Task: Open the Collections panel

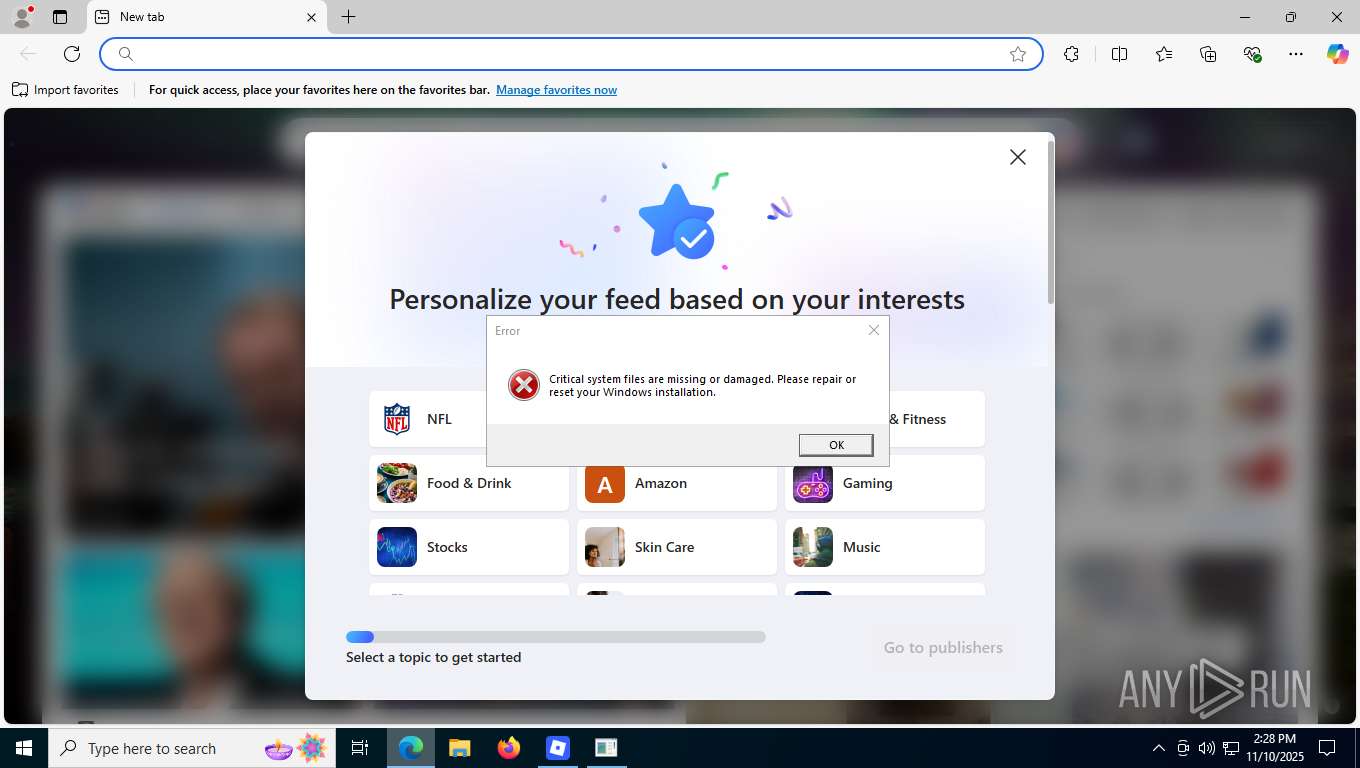Action: click(x=1208, y=54)
